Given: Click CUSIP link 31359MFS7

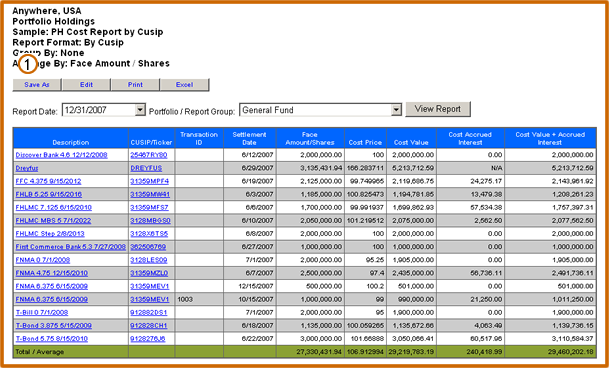Looking at the screenshot, I should (149, 208).
